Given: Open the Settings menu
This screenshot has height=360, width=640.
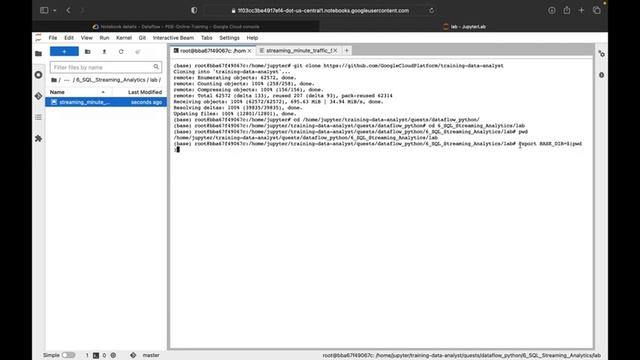Looking at the screenshot, I should click(x=229, y=38).
